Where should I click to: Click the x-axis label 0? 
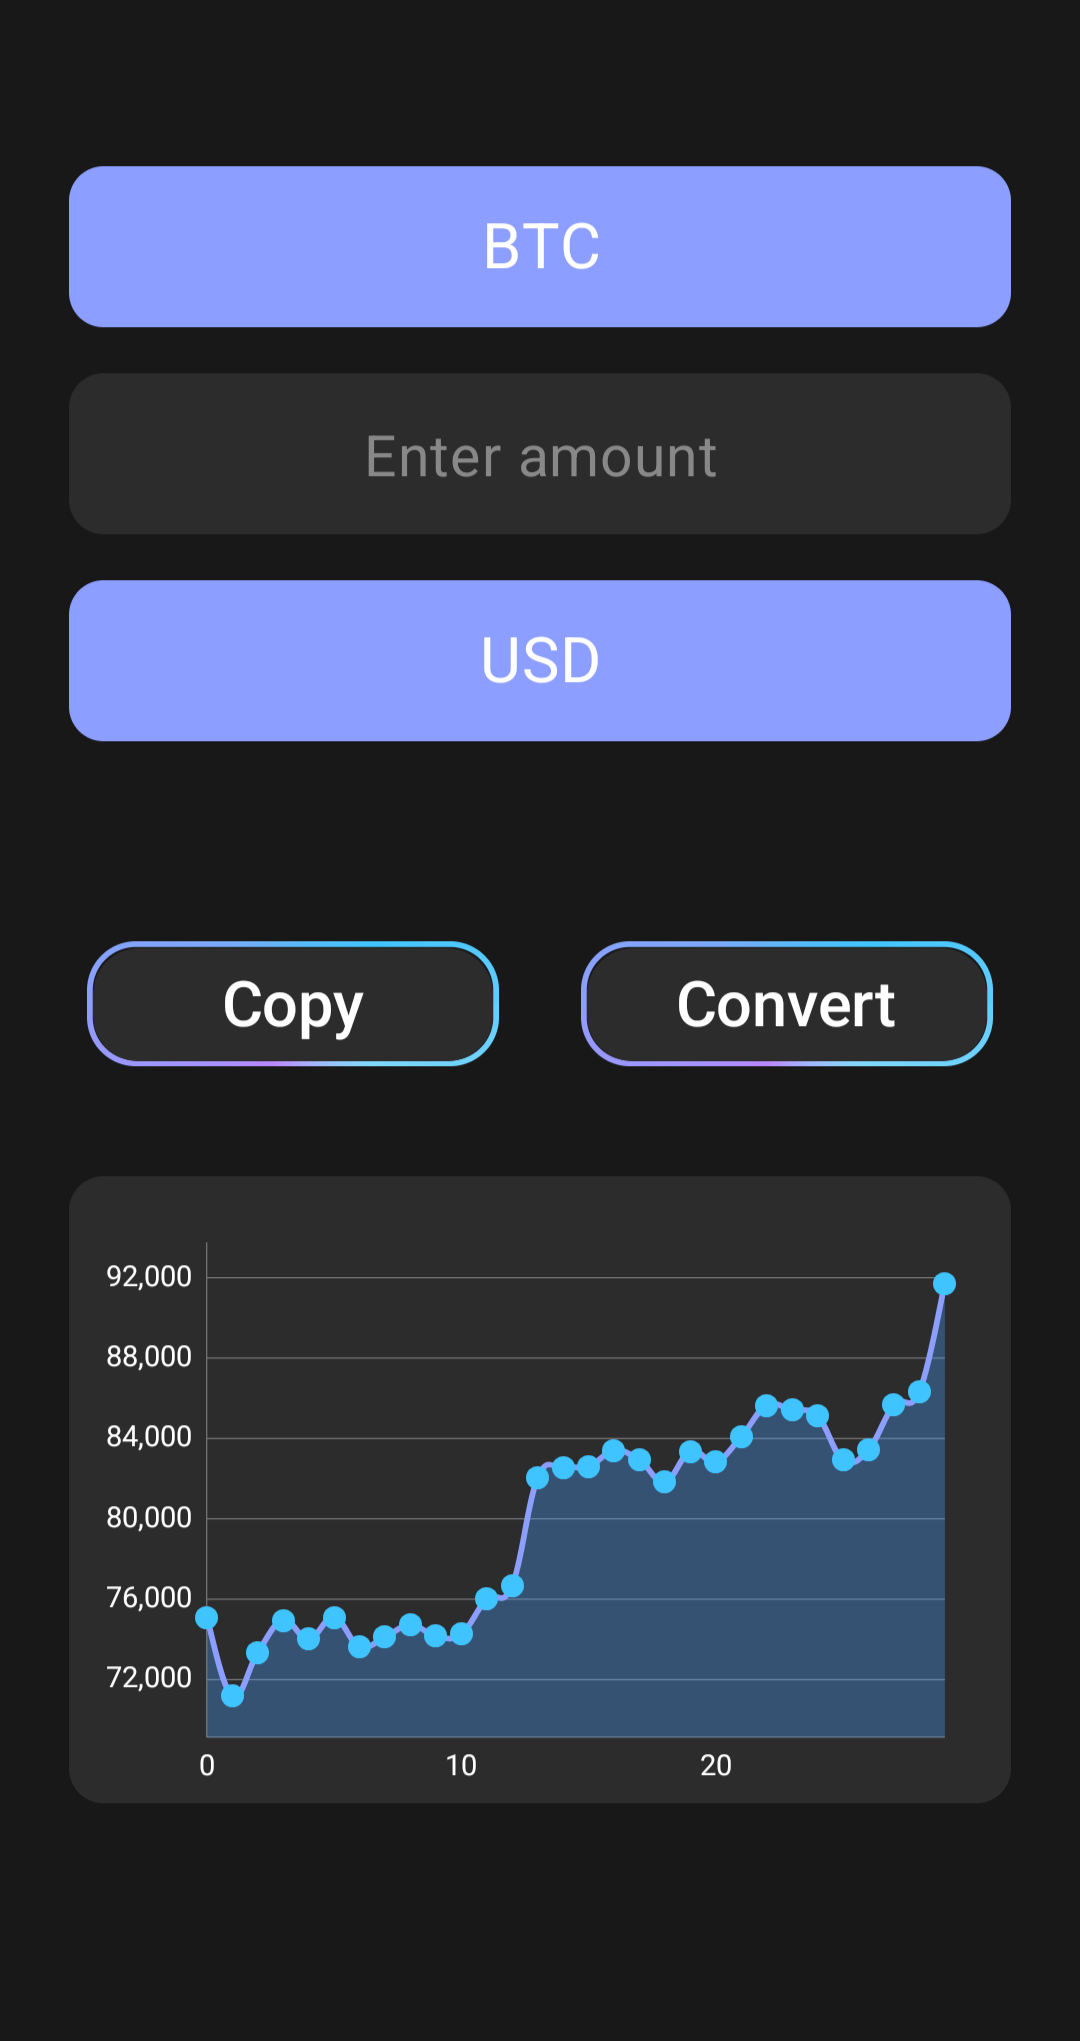(x=207, y=1766)
